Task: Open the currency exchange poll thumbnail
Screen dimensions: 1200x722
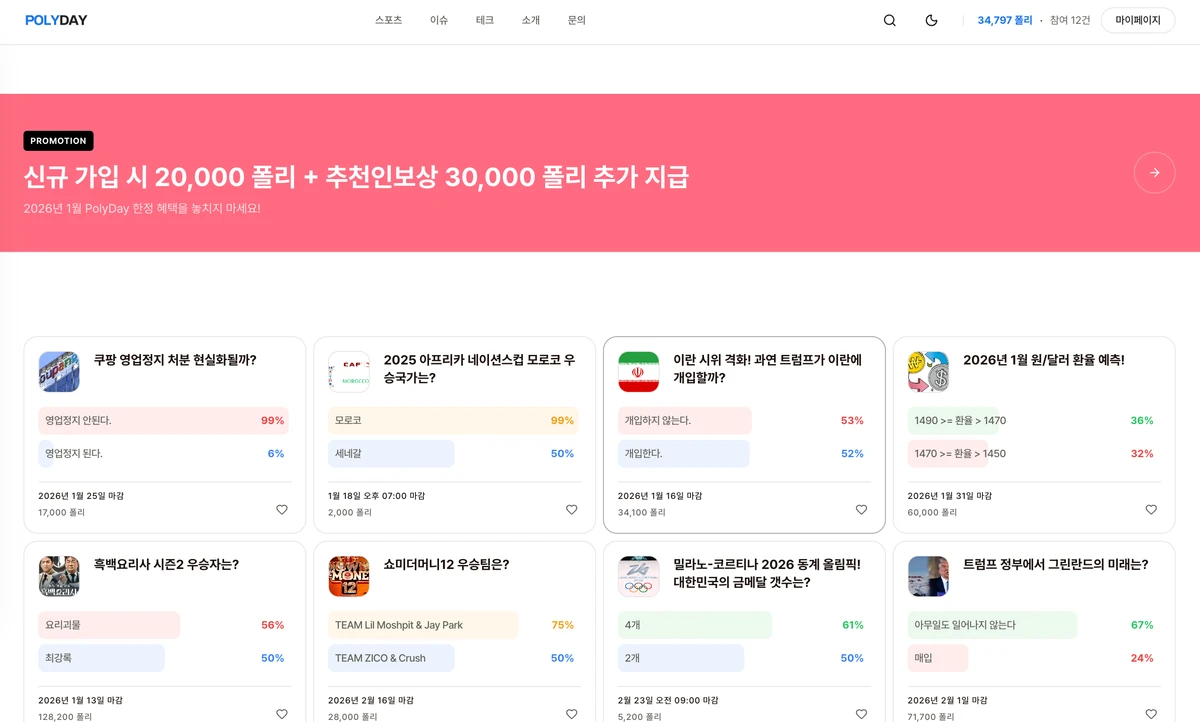Action: [928, 372]
